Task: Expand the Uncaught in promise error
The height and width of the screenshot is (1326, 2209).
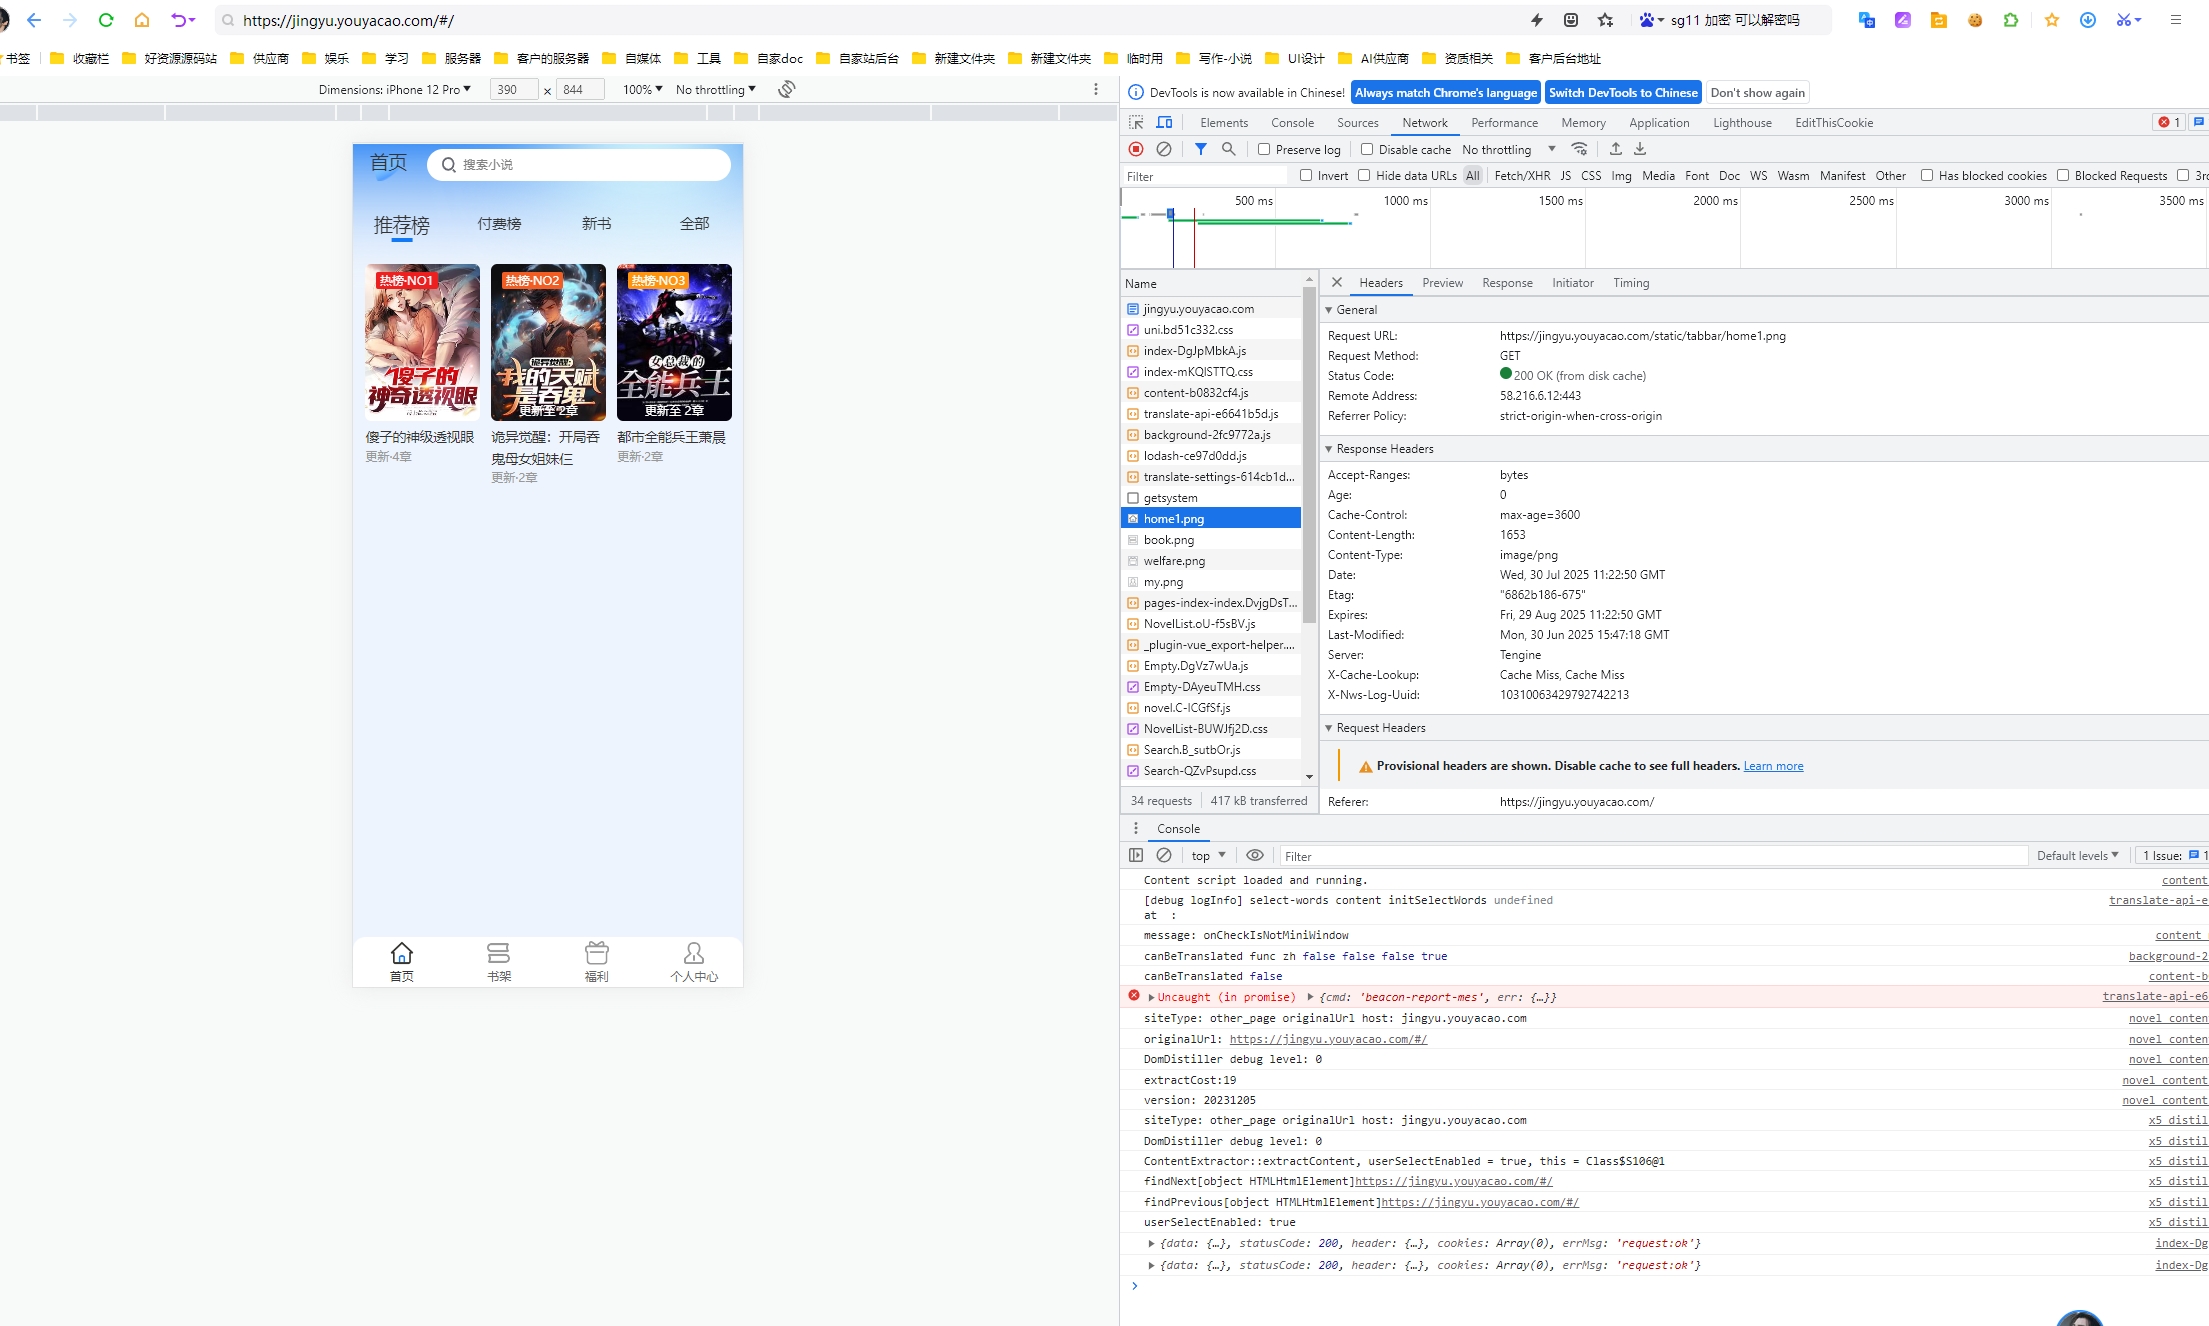Action: click(1151, 997)
